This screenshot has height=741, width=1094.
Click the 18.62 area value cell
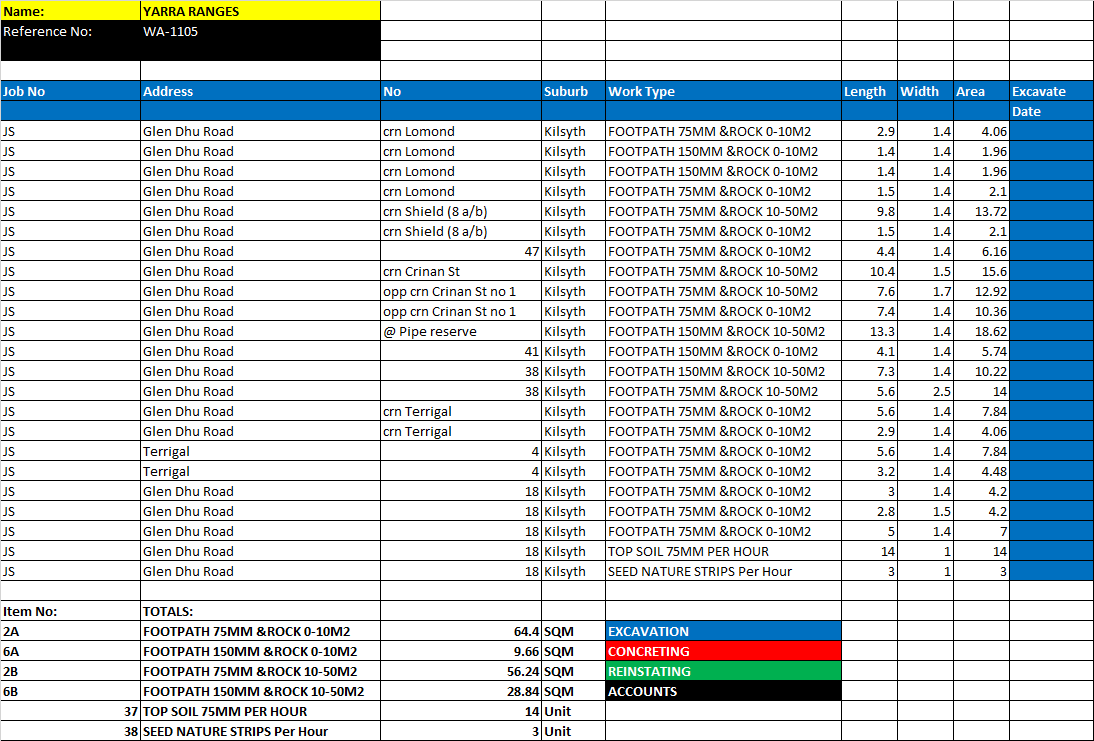click(x=981, y=331)
